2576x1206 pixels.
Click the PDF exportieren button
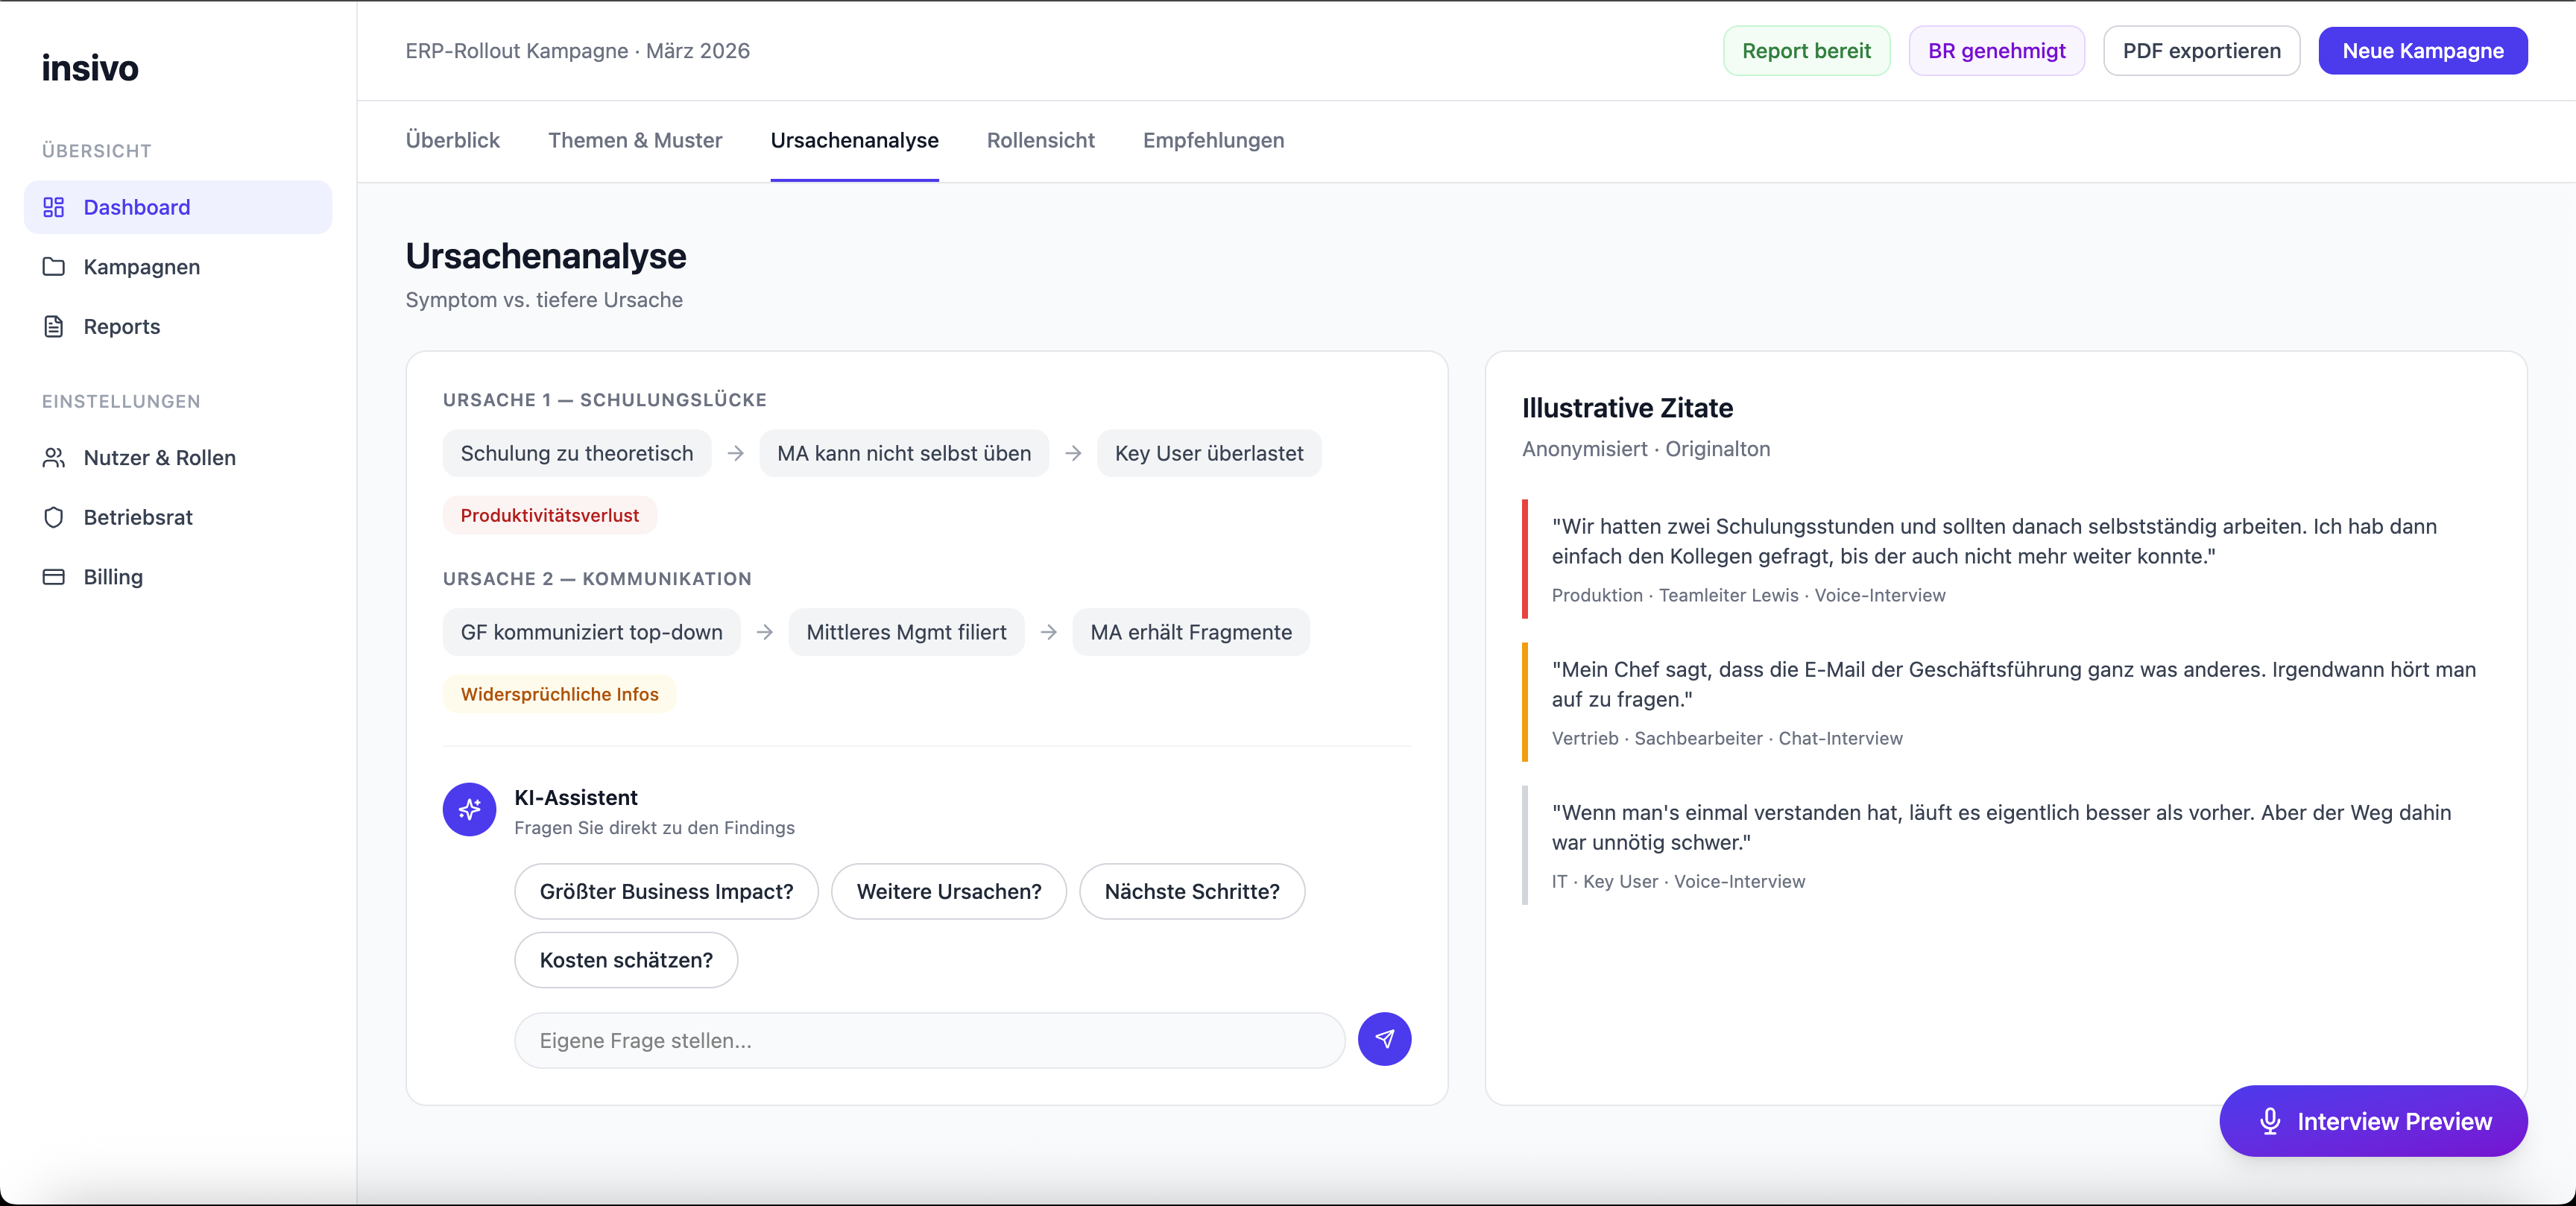tap(2201, 51)
